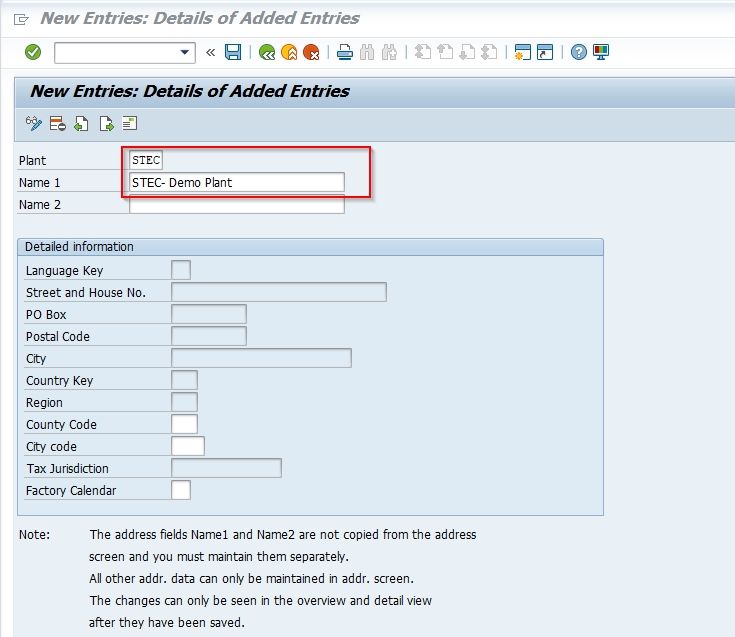Click the Delete entry icon

pos(58,124)
